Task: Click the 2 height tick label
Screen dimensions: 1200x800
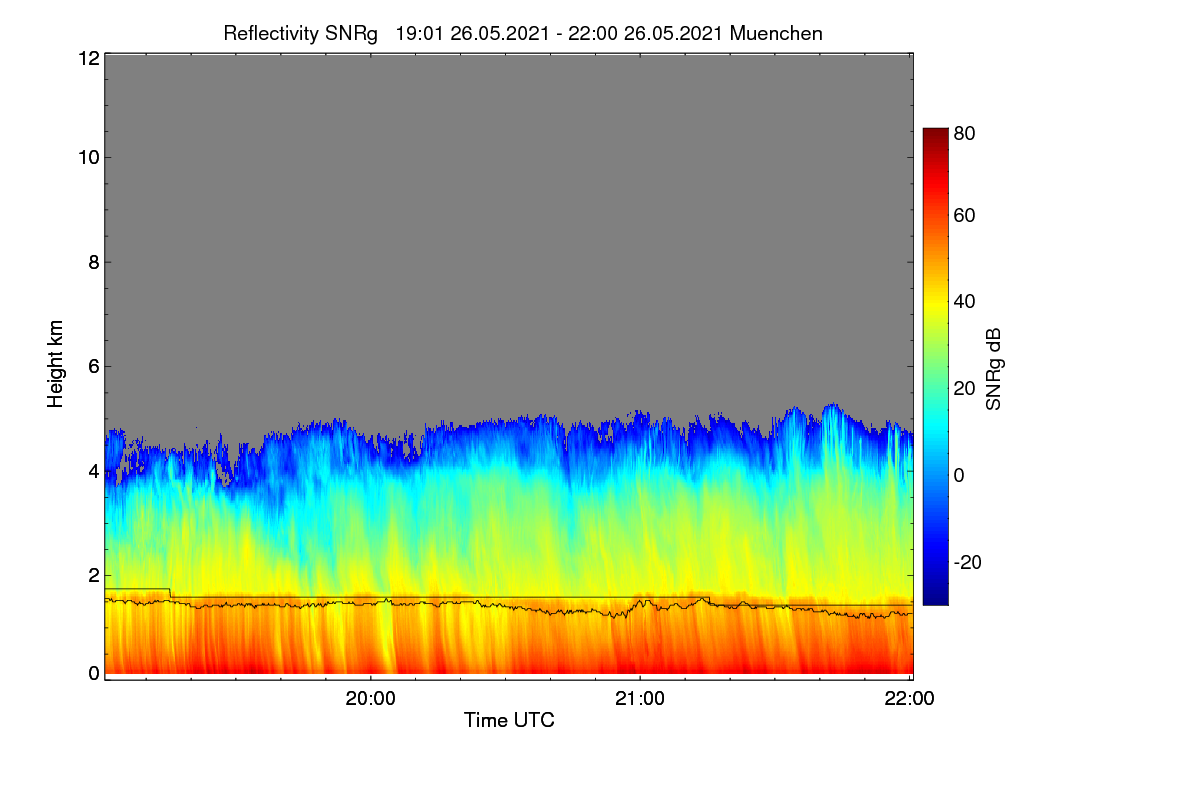Action: tap(92, 575)
